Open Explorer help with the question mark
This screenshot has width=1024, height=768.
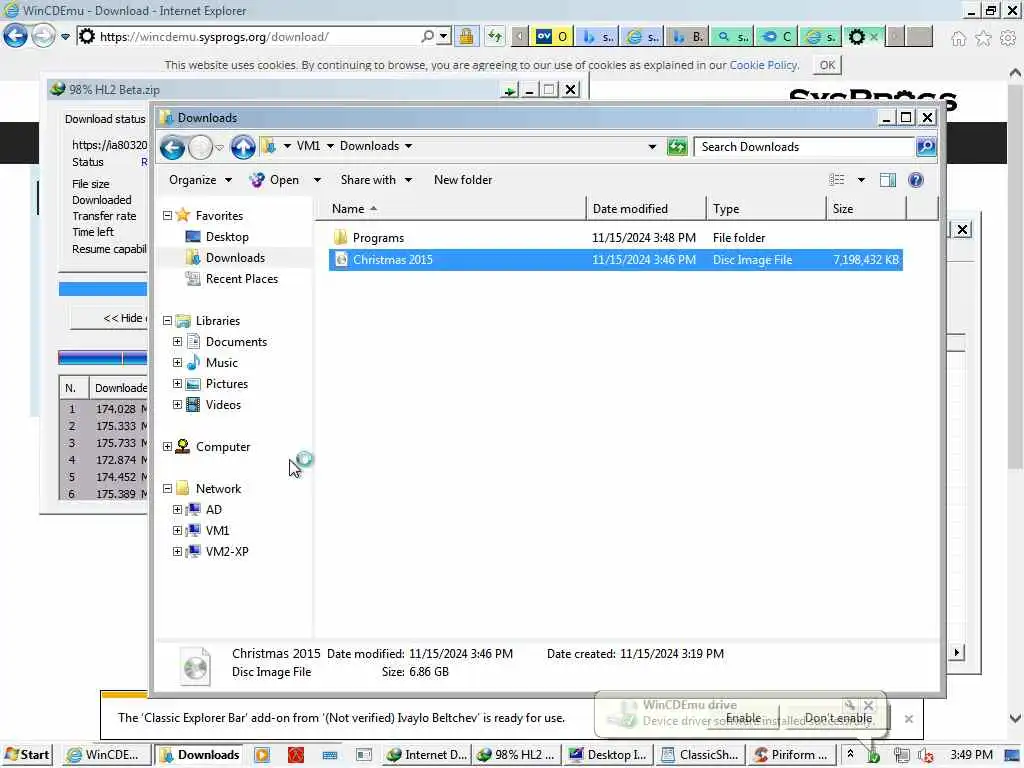(916, 180)
